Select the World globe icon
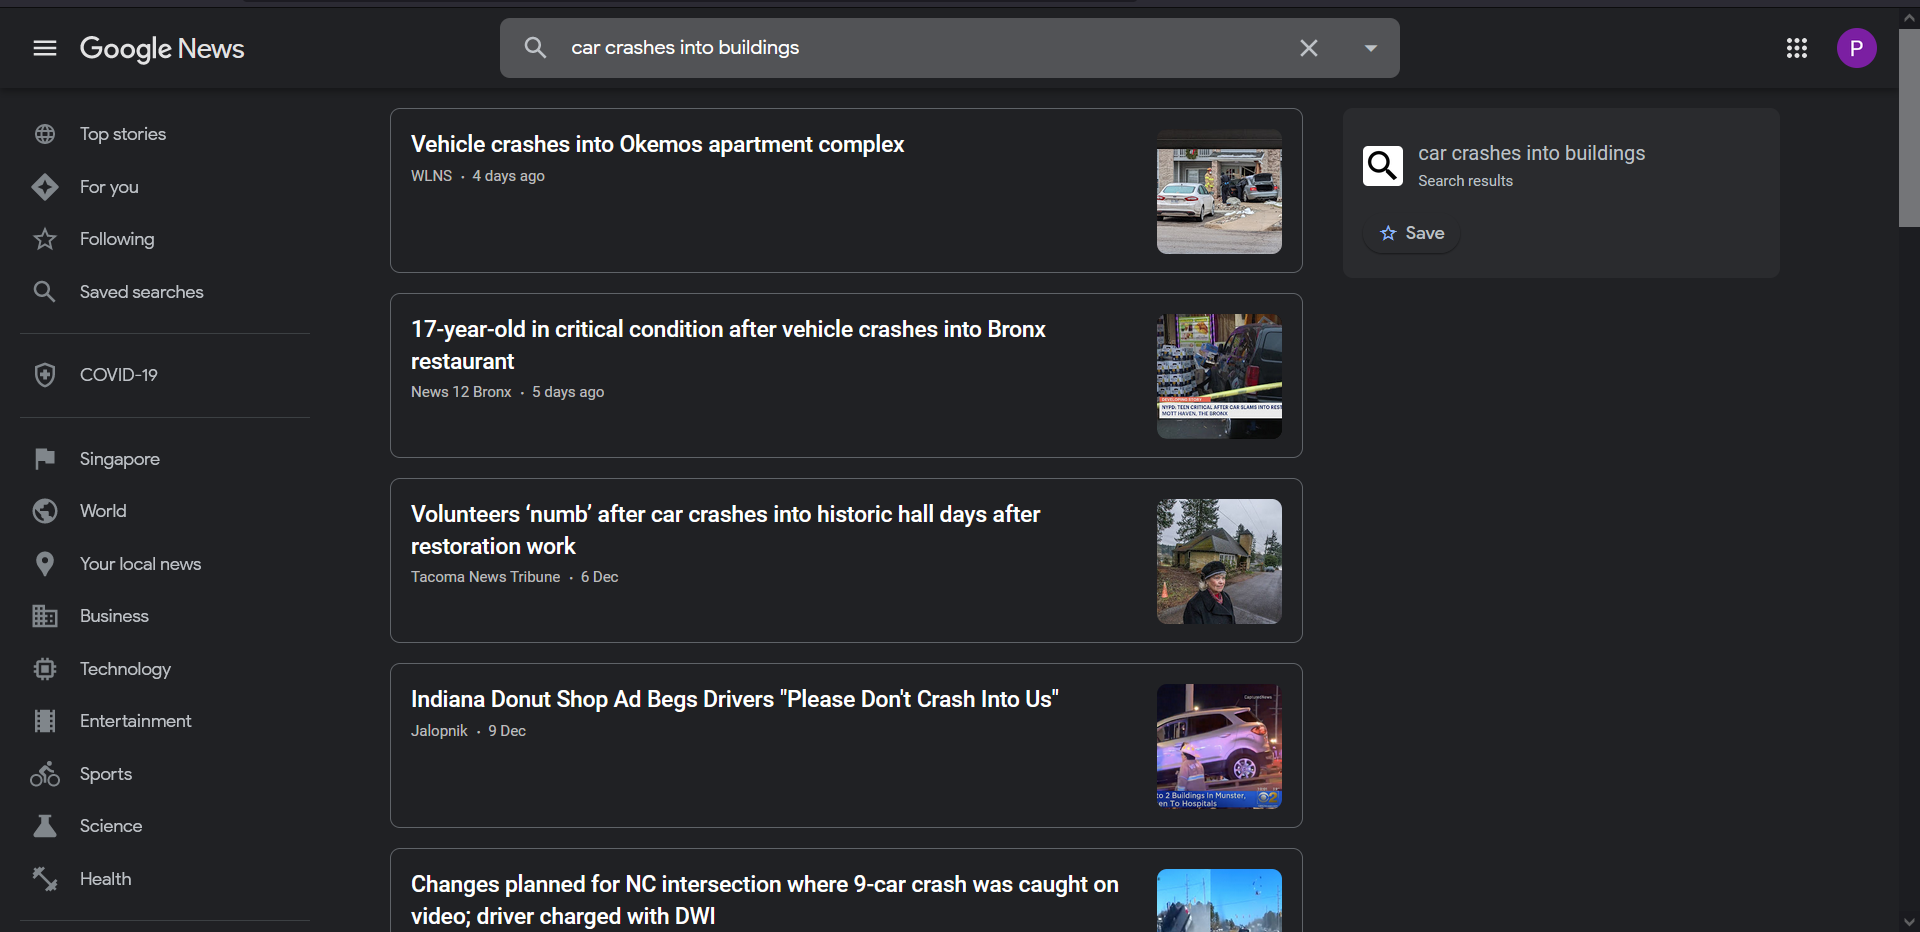 [45, 511]
